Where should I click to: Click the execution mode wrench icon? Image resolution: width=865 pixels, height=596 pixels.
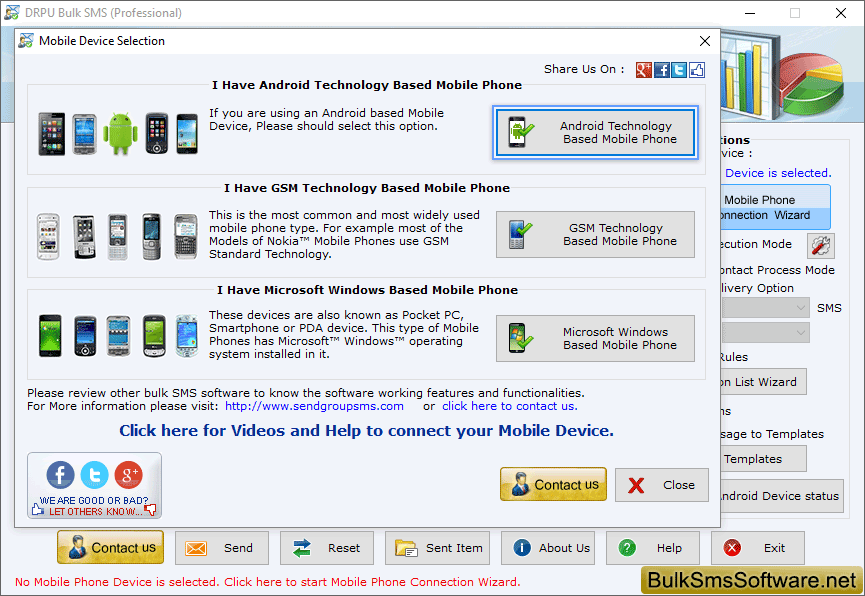point(821,246)
